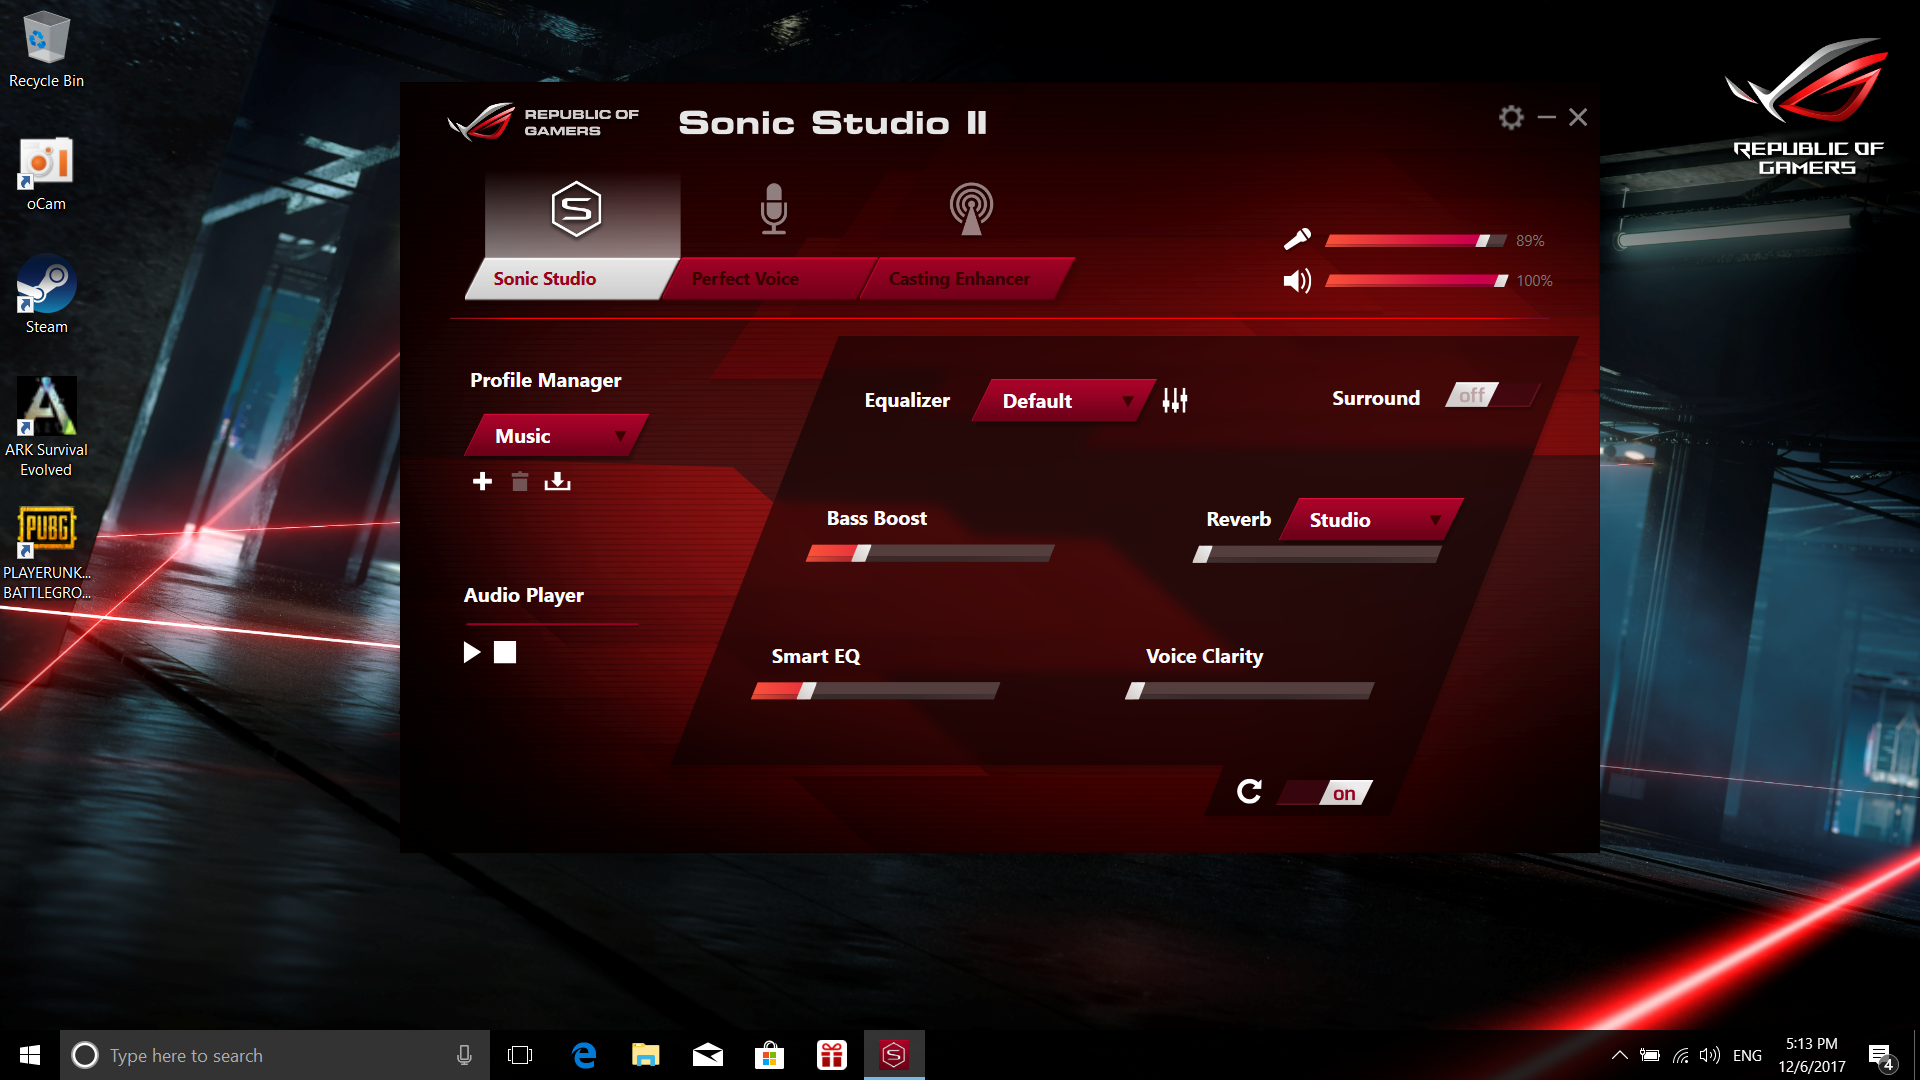The width and height of the screenshot is (1920, 1080).
Task: Delete profile using trash icon
Action: [519, 482]
